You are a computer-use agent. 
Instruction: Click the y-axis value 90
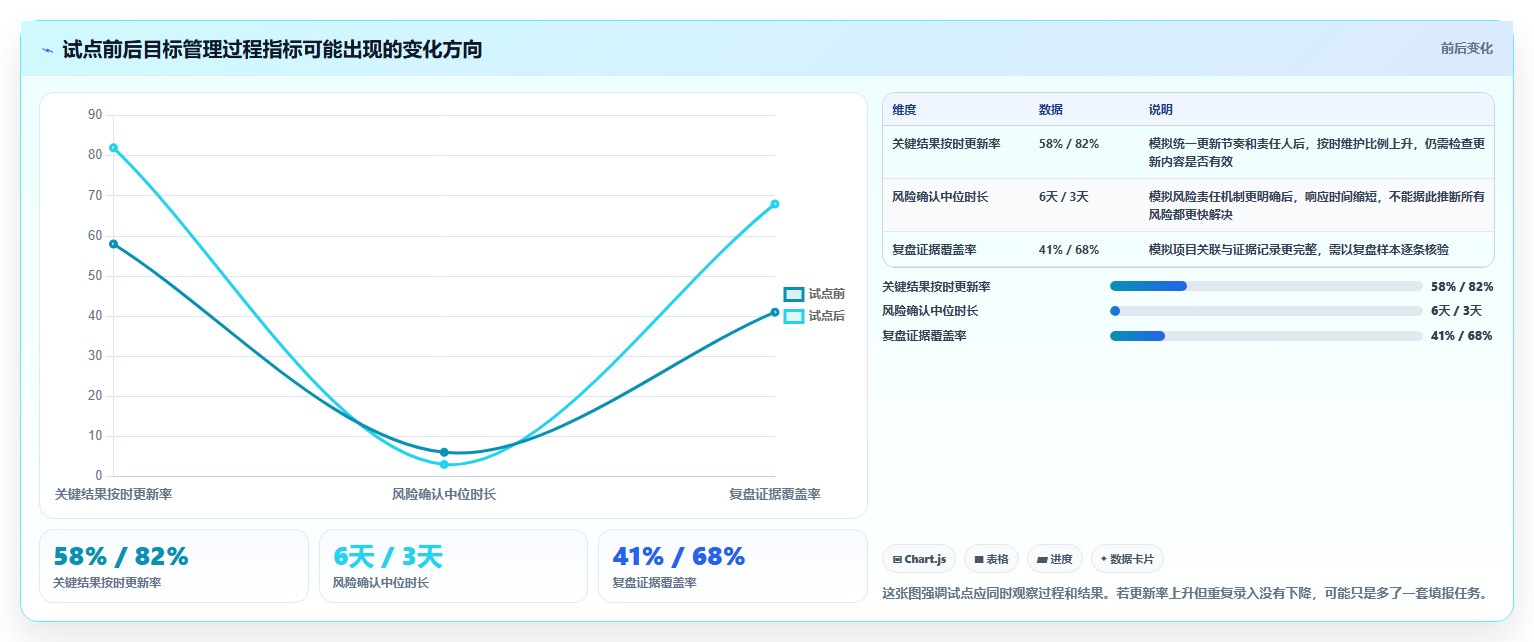tap(95, 115)
